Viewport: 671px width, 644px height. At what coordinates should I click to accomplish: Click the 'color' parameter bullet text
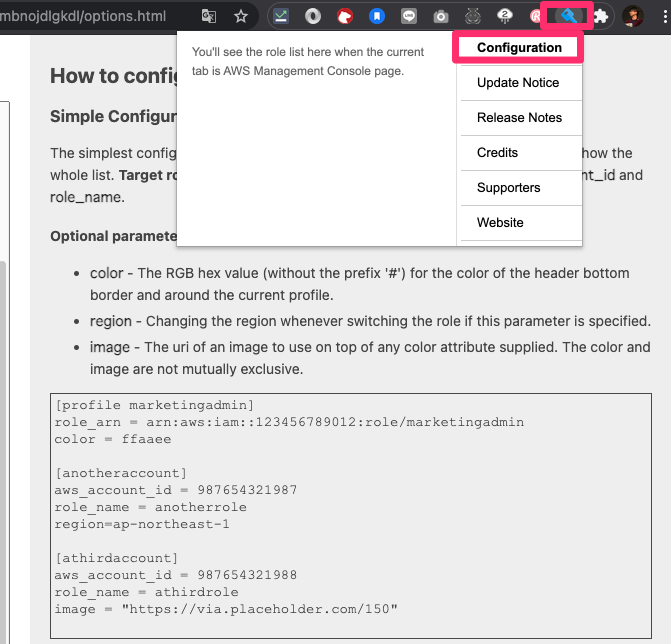359,284
